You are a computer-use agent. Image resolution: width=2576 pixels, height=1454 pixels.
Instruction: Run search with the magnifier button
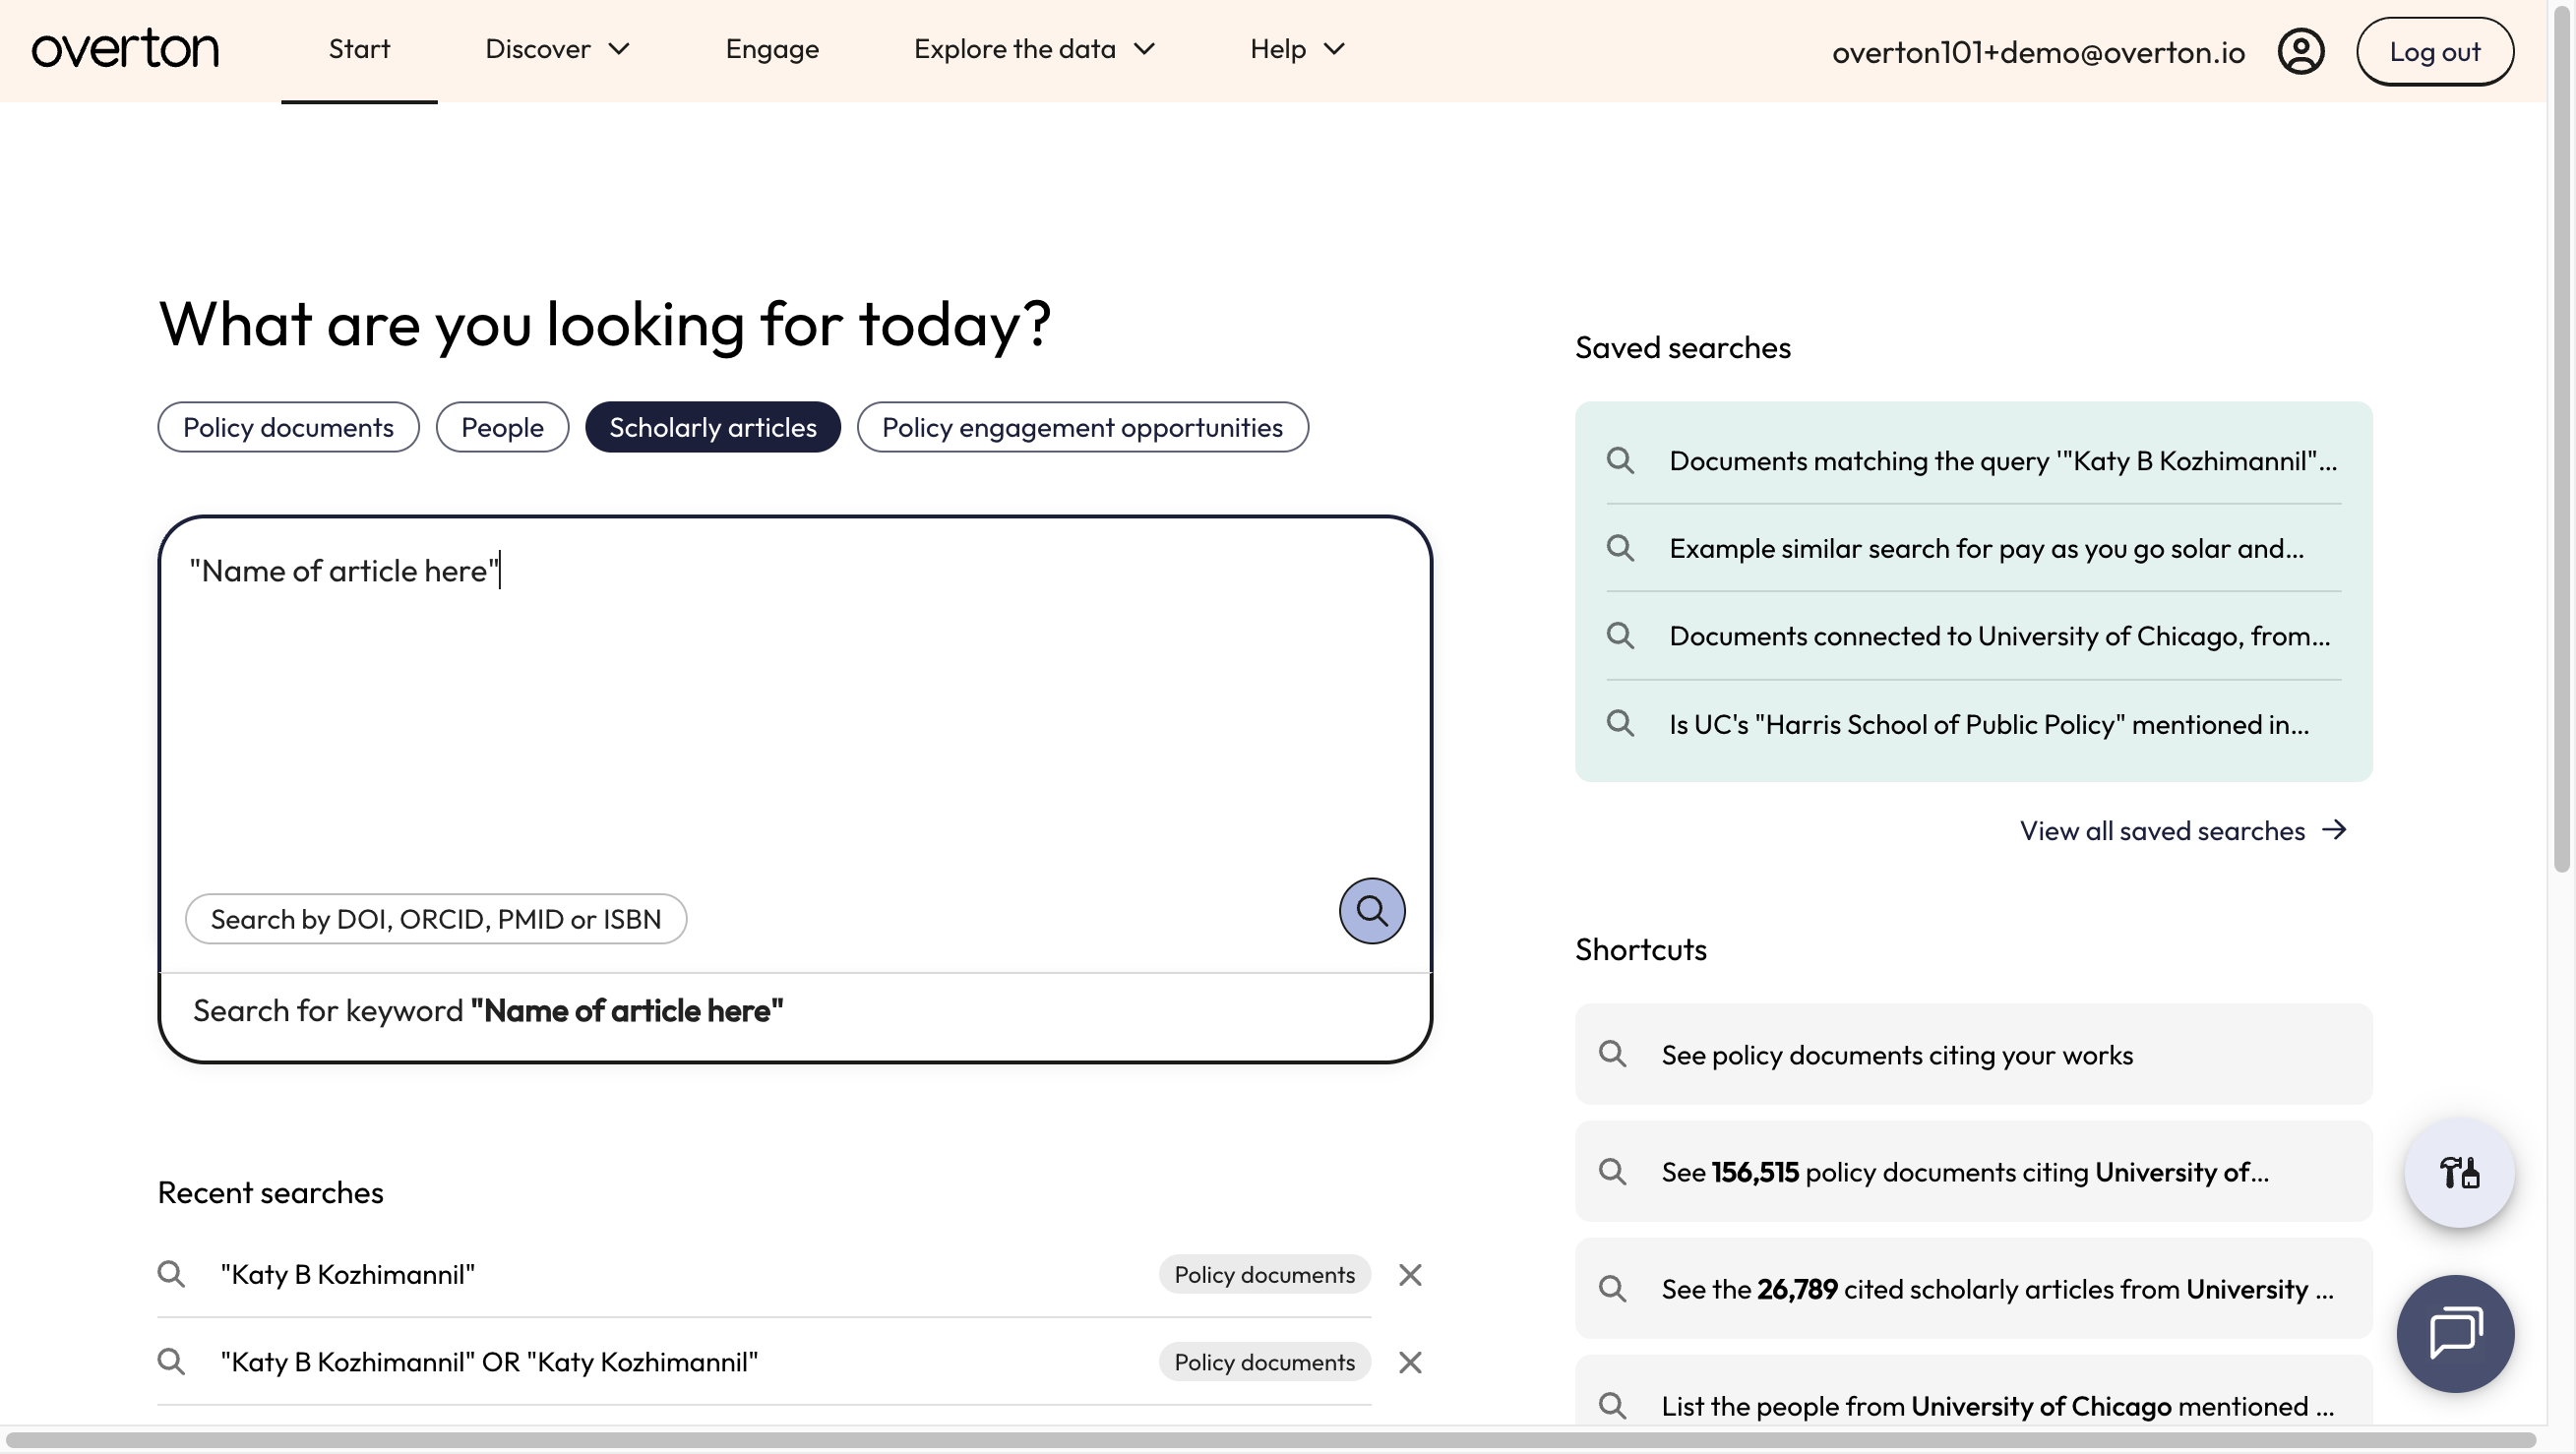click(x=1371, y=910)
